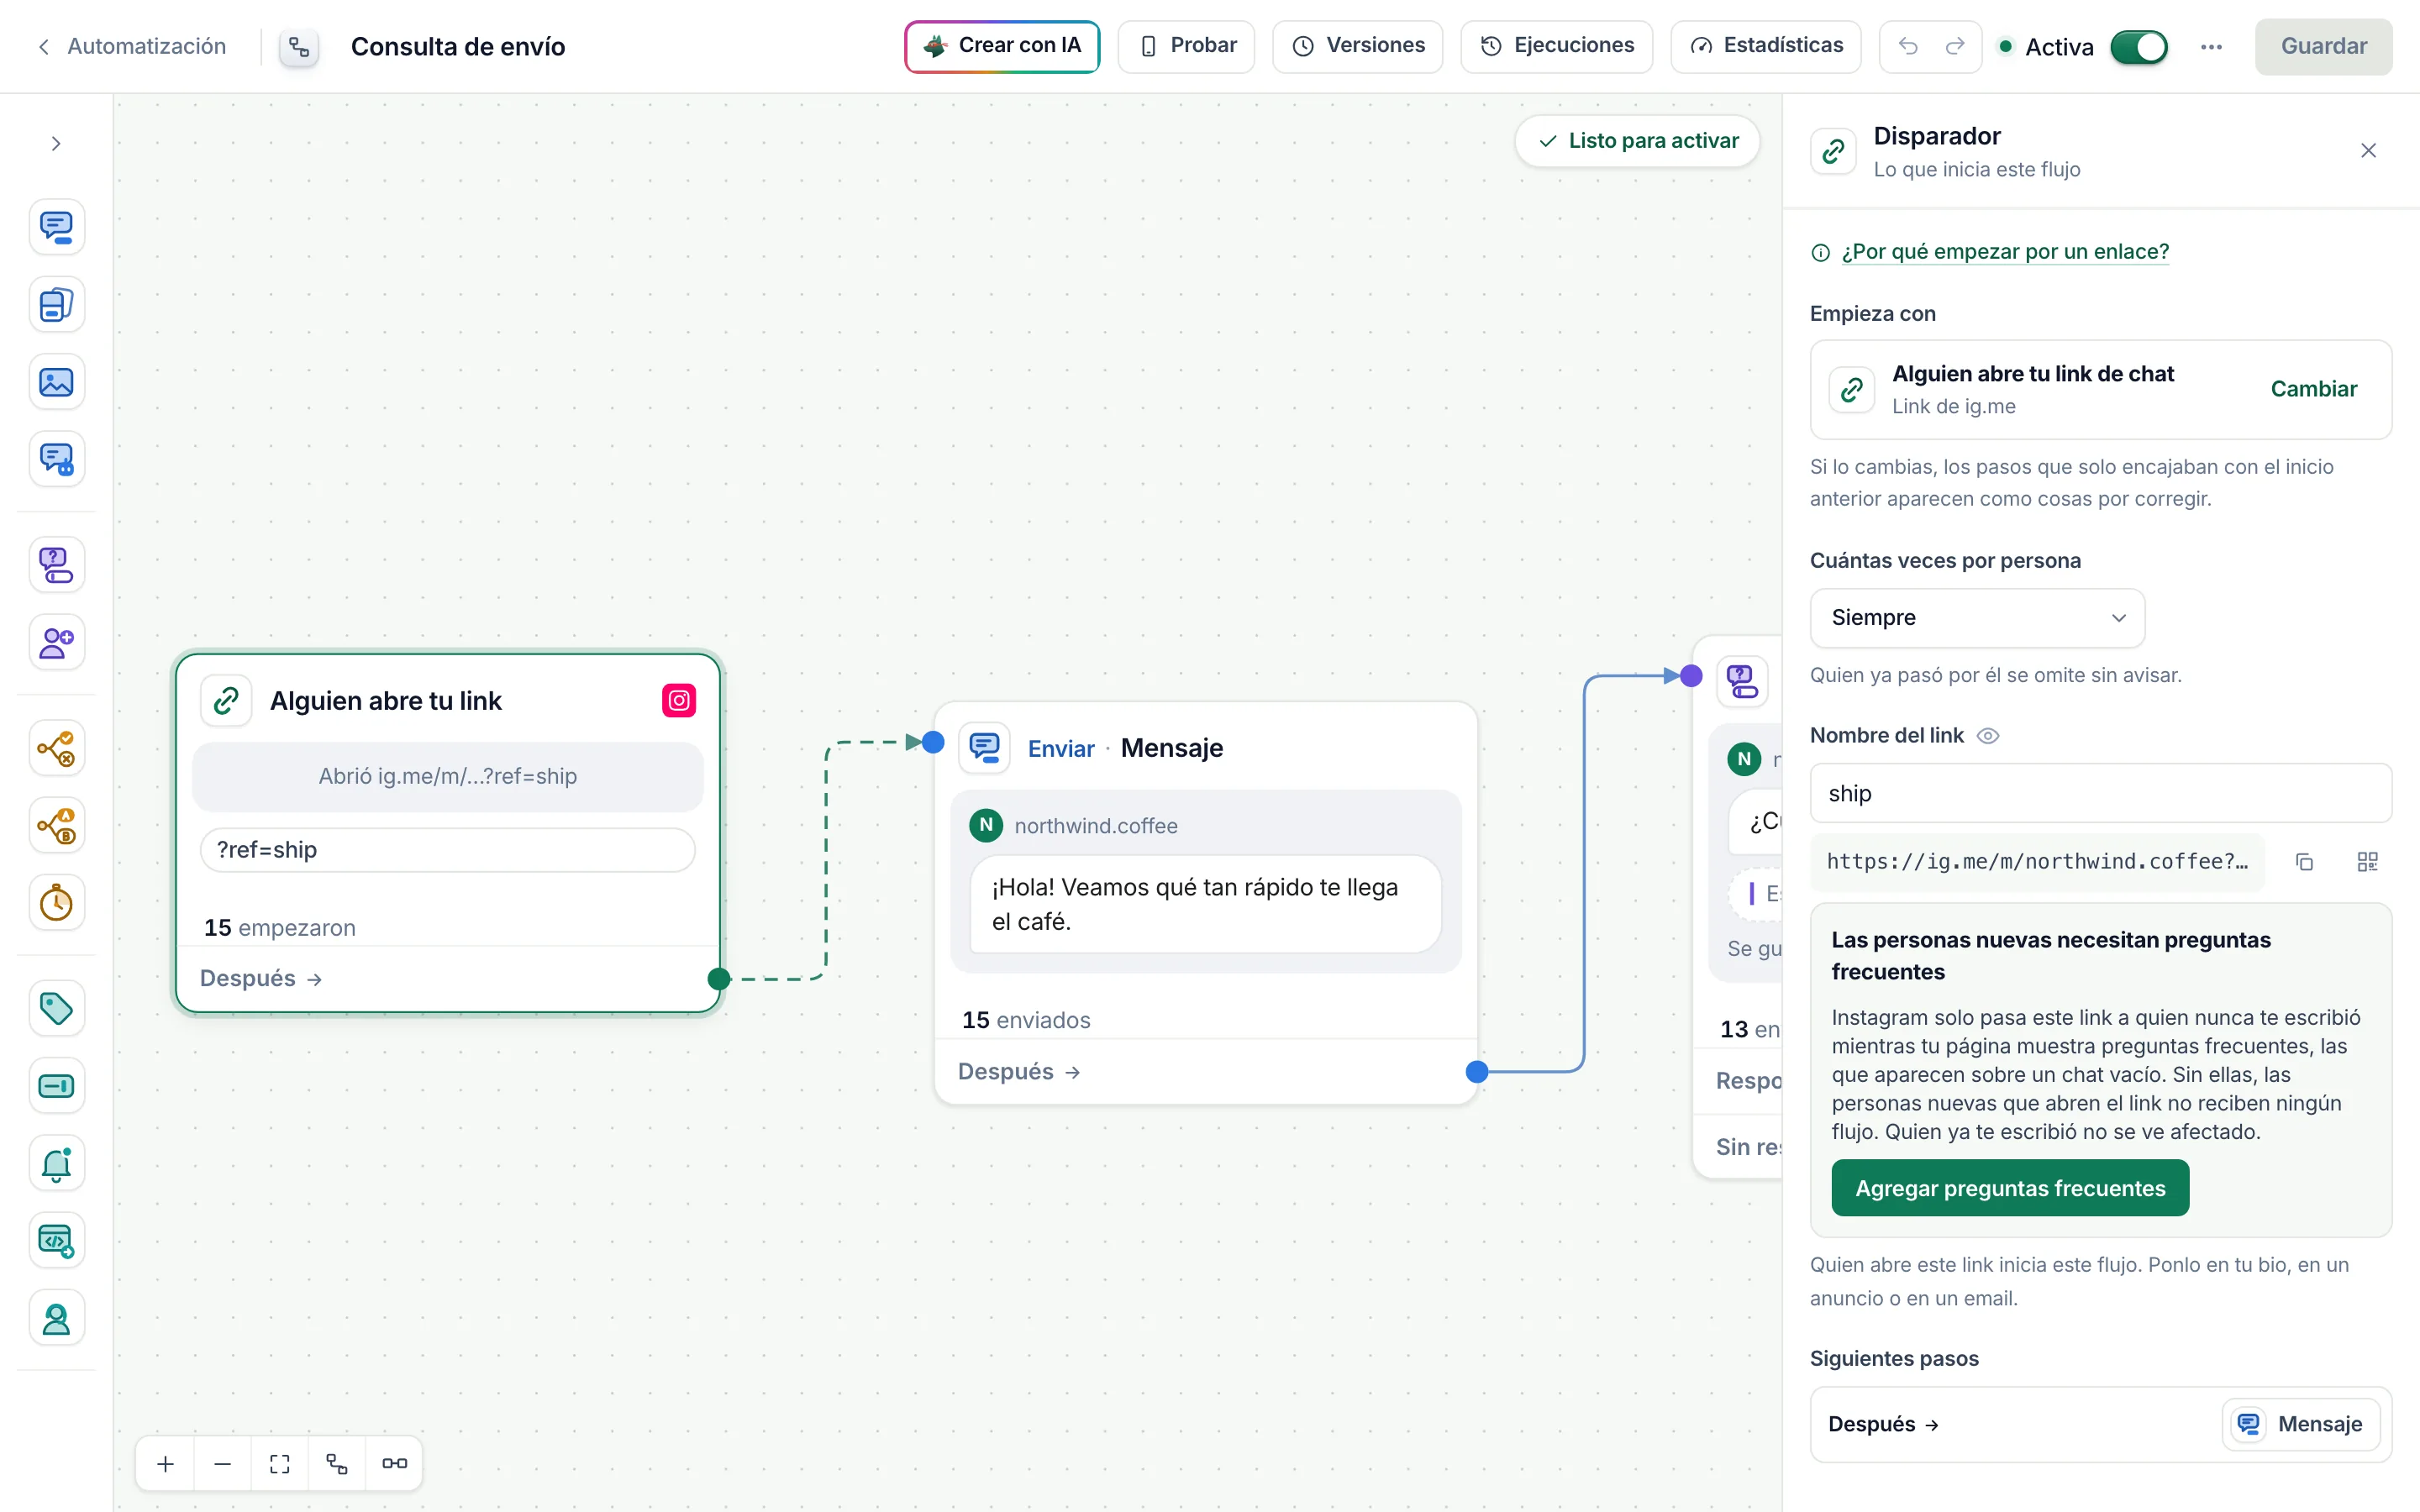2420x1512 pixels.
Task: Click the Crear con IA button
Action: tap(1002, 46)
